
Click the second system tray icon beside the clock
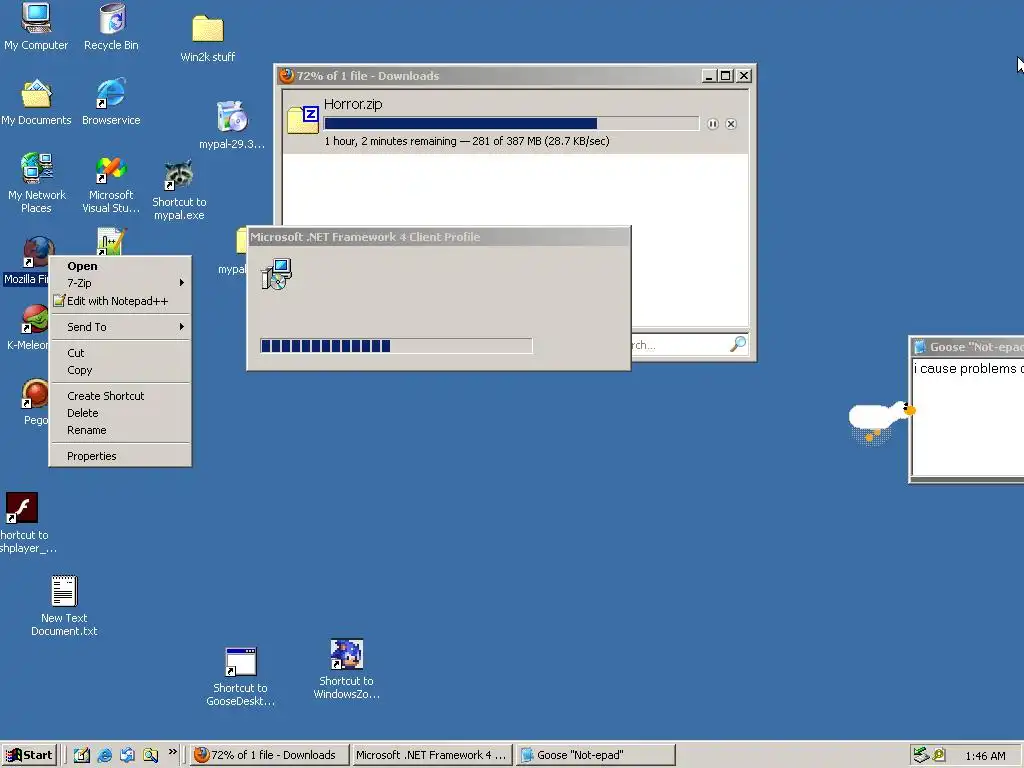click(x=939, y=755)
